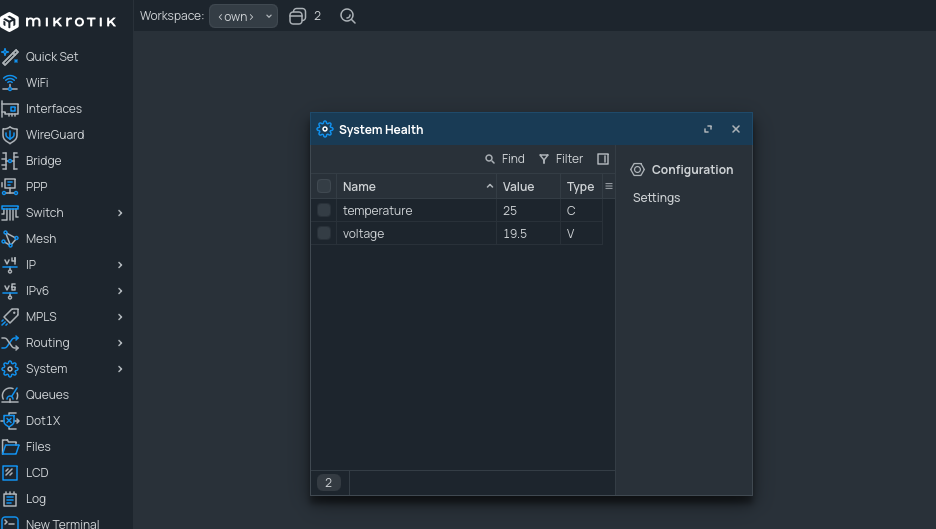
Task: Click the Files folder icon
Action: (10, 447)
